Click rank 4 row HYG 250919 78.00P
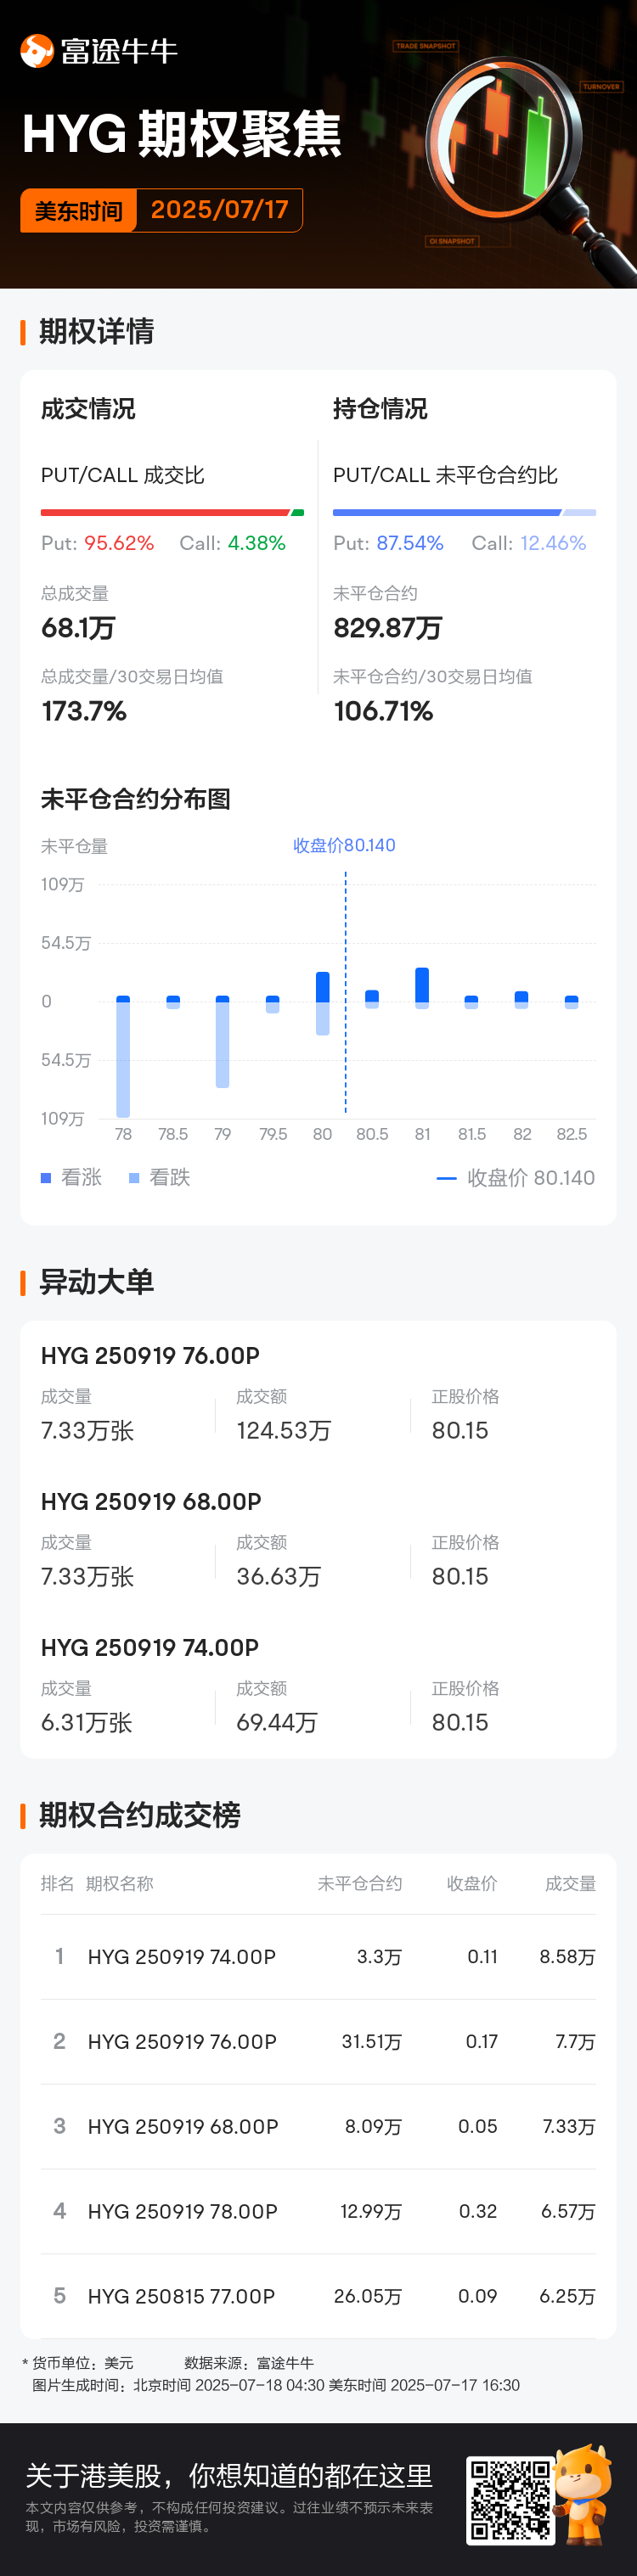Viewport: 637px width, 2576px height. [x=318, y=2212]
